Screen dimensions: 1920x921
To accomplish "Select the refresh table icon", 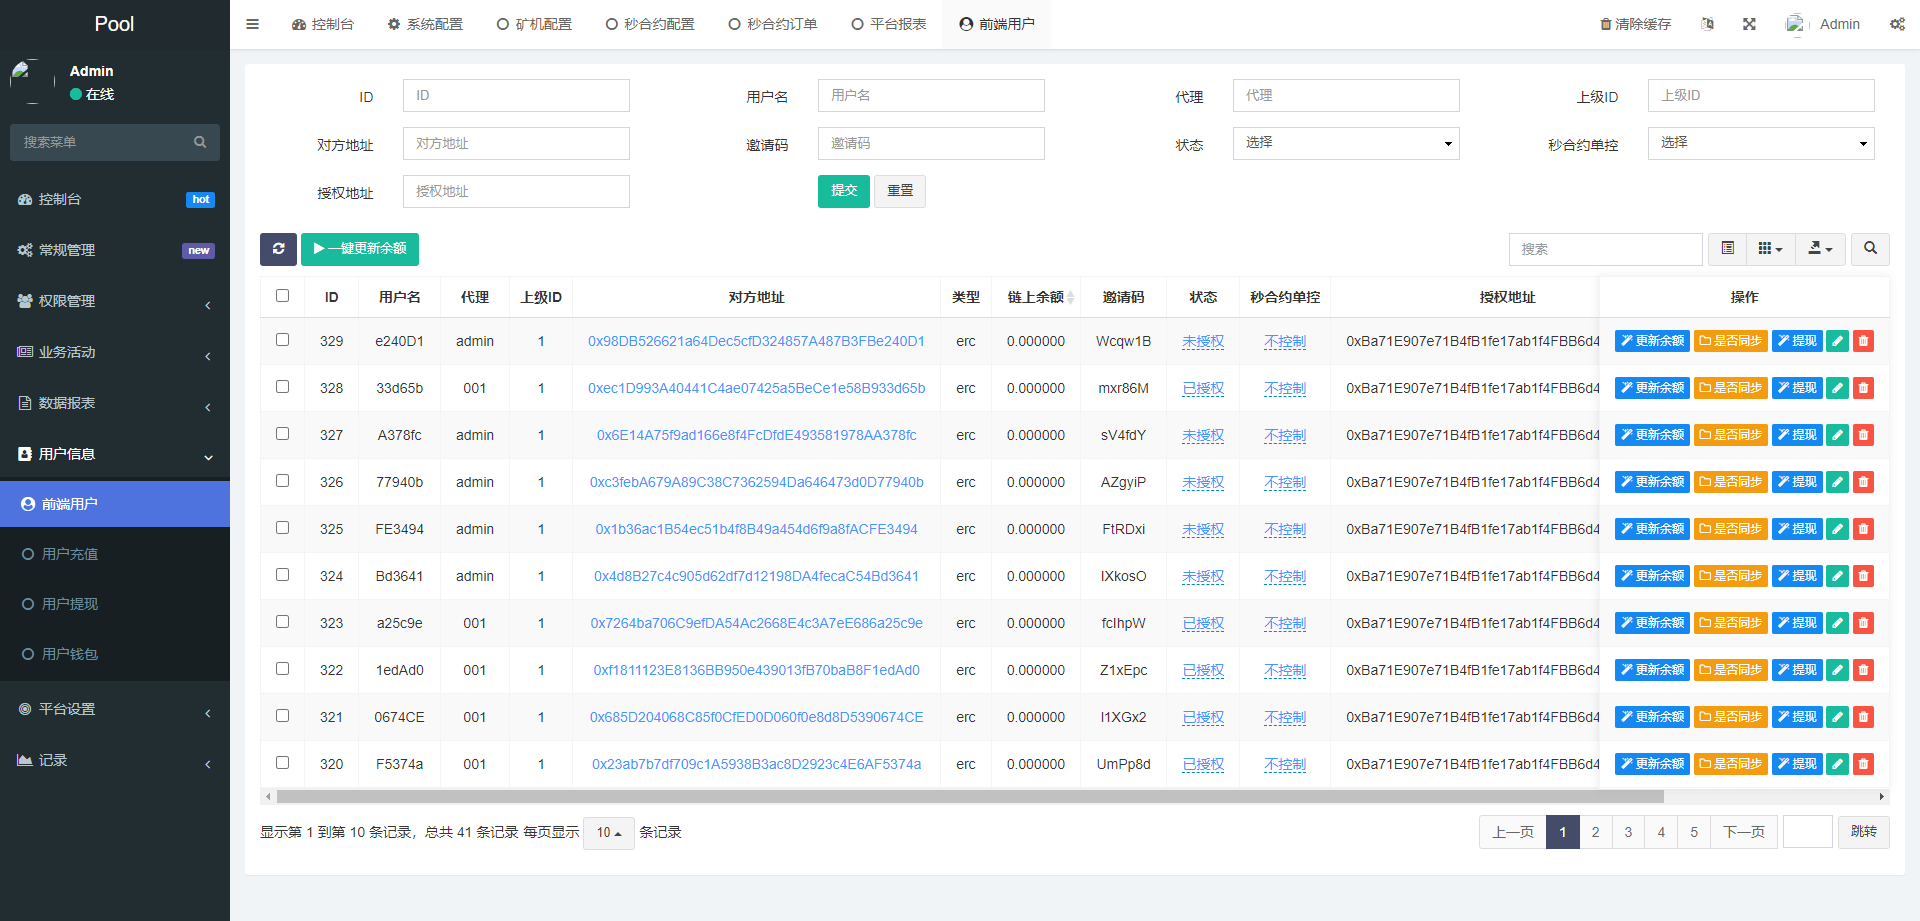I will click(x=278, y=249).
